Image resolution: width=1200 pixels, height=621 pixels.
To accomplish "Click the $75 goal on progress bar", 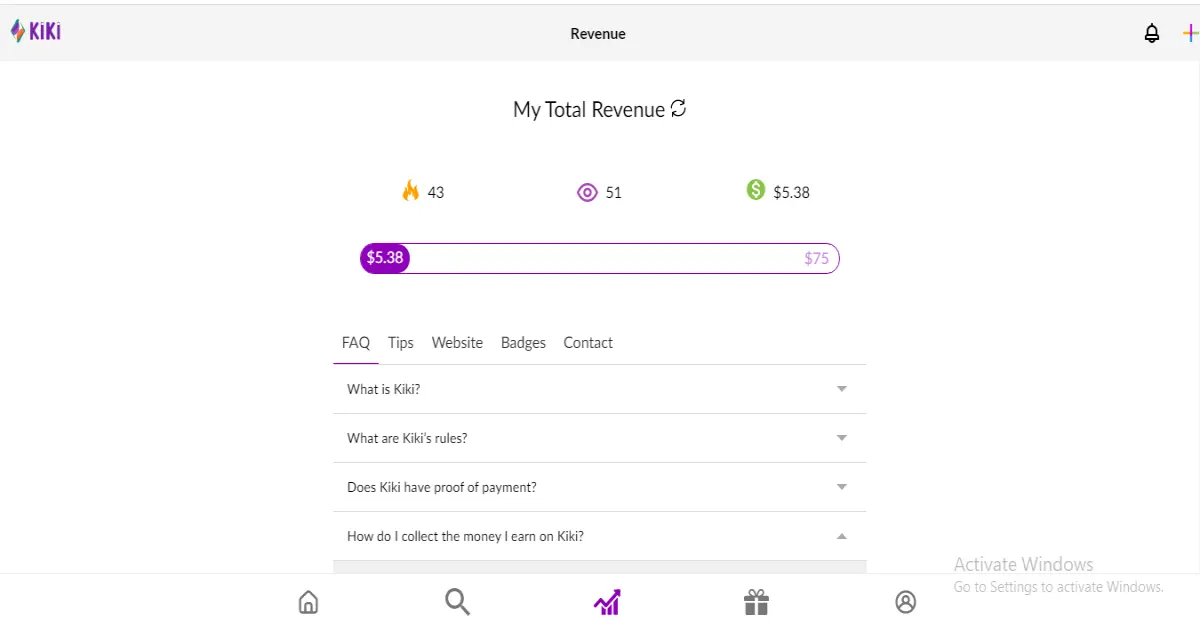I will tap(816, 258).
